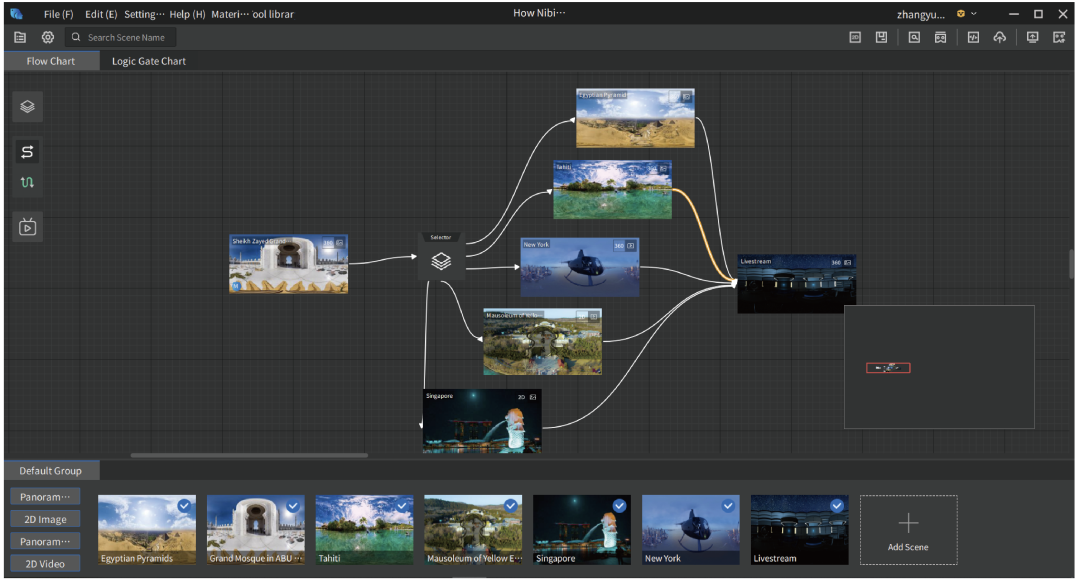This screenshot has width=1080, height=580.
Task: Click the app logo in title bar
Action: tap(17, 14)
